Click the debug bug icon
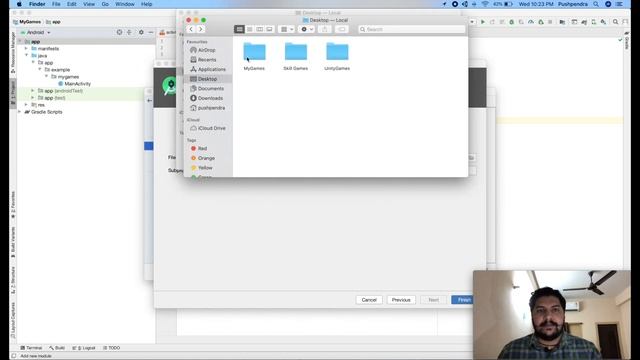Image resolution: width=640 pixels, height=360 pixels. coord(511,22)
